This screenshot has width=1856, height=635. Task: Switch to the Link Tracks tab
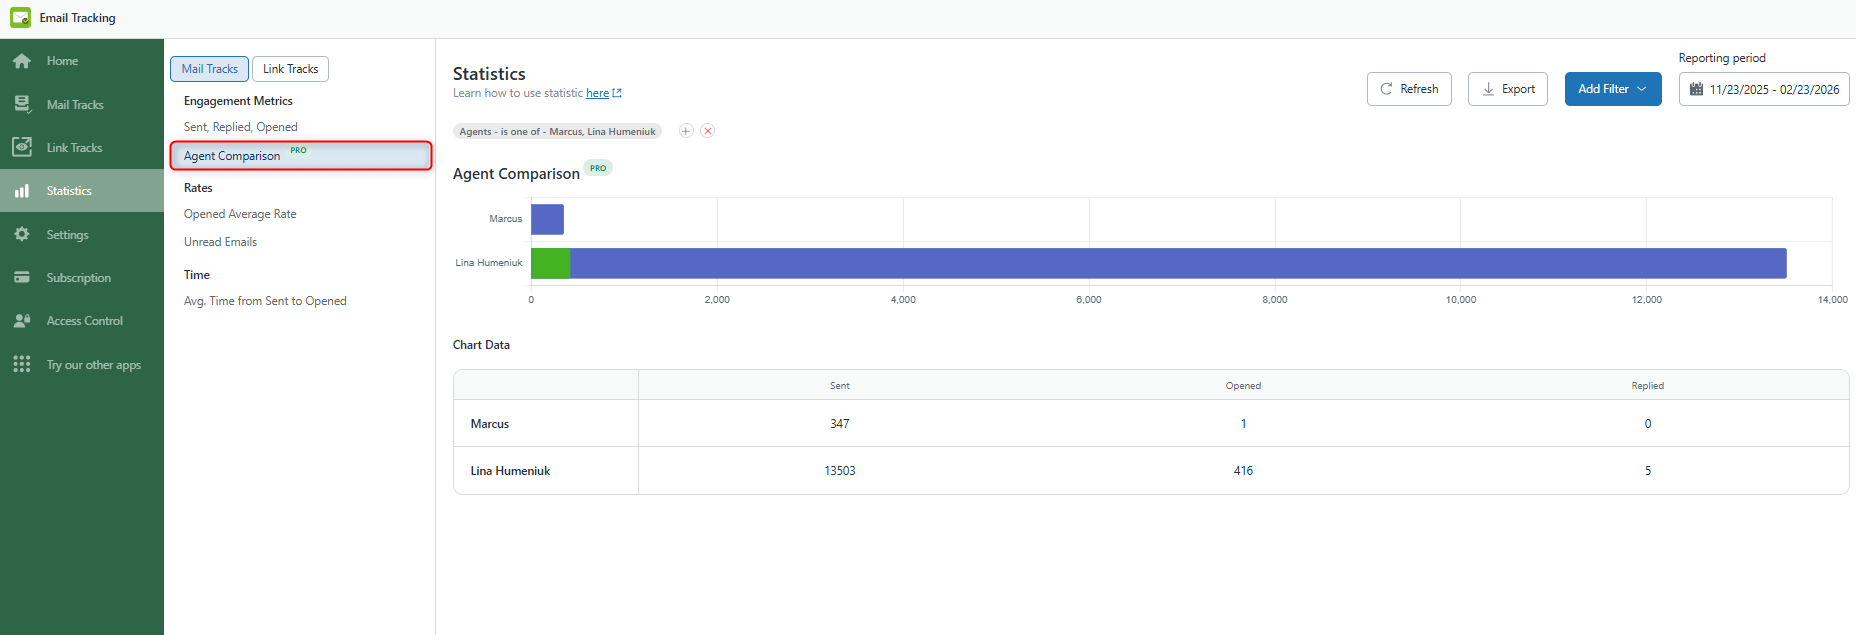coord(290,69)
